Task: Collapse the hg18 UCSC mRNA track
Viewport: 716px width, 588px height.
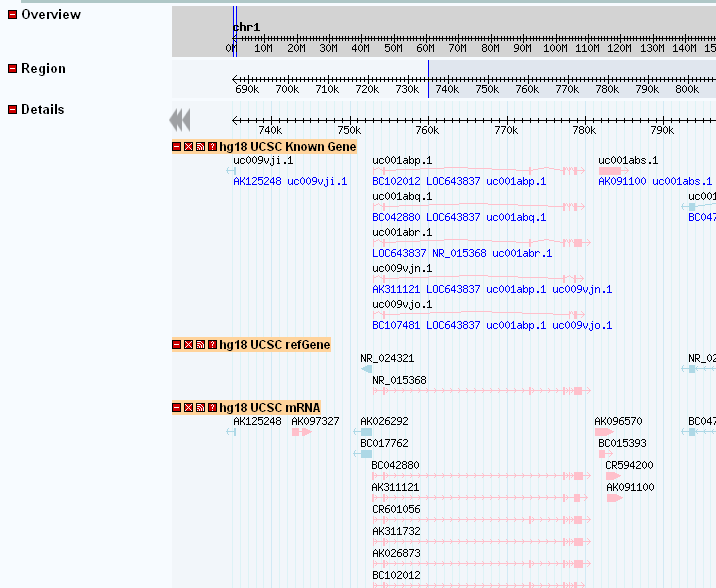Action: (x=177, y=408)
